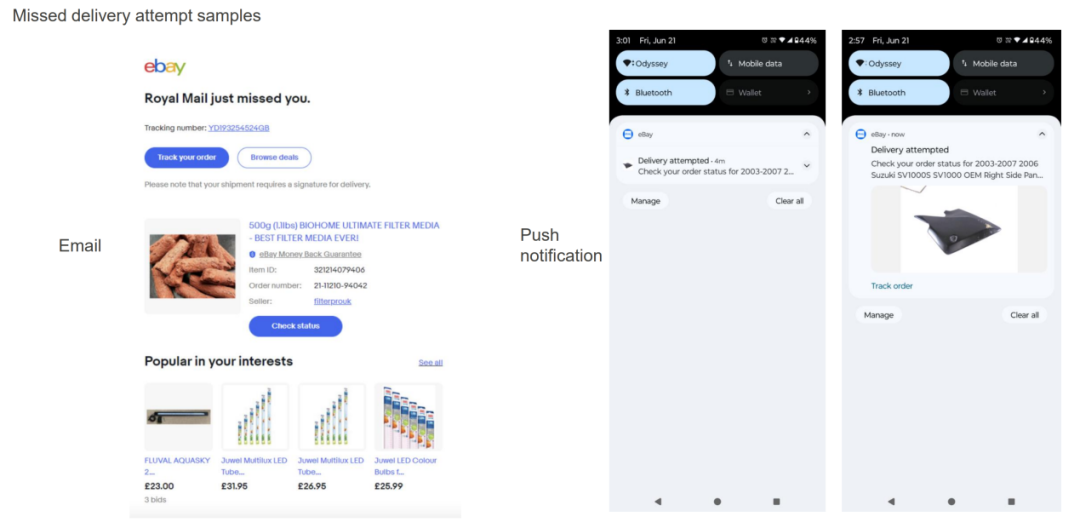The height and width of the screenshot is (528, 1080).
Task: Click See all link in Popular interests
Action: (430, 362)
